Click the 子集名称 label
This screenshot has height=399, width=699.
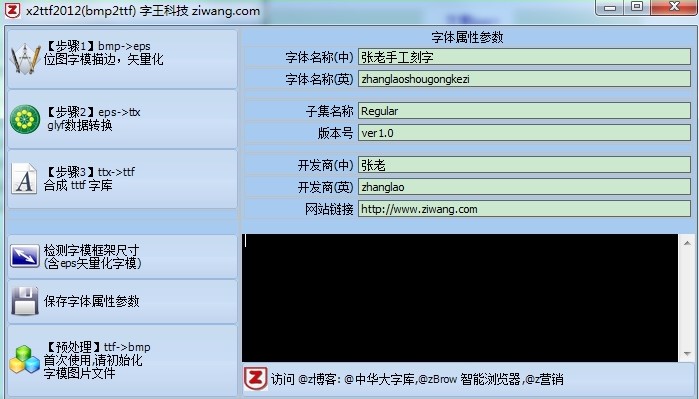point(329,111)
